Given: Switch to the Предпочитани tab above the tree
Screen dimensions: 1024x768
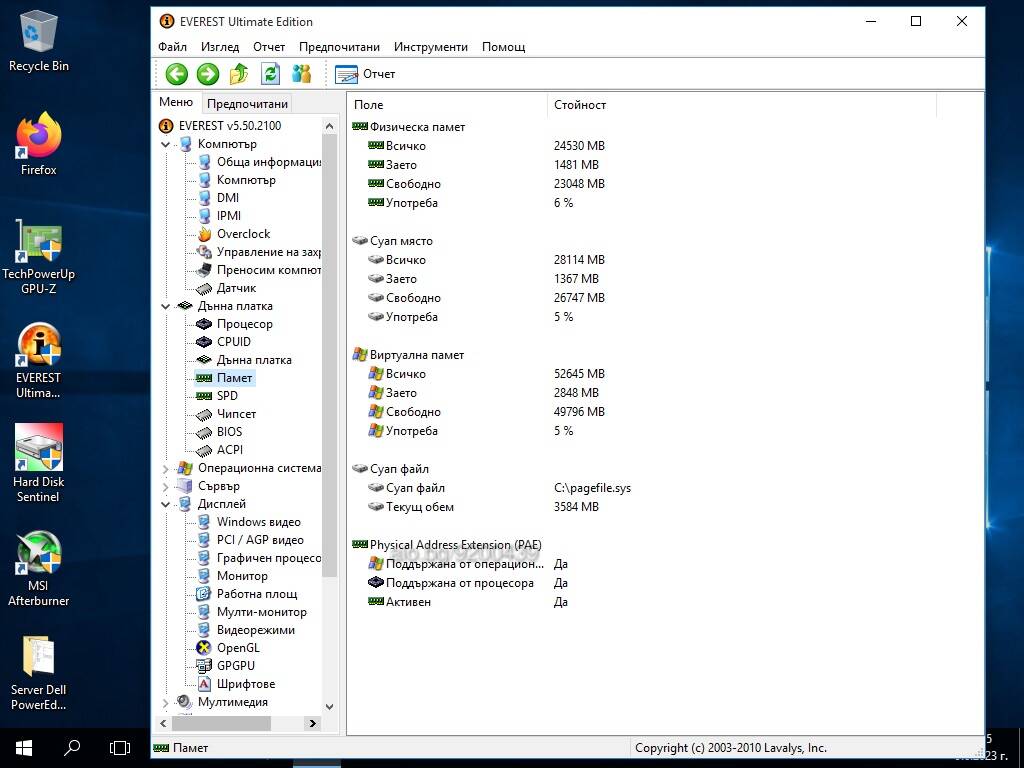Looking at the screenshot, I should click(248, 103).
